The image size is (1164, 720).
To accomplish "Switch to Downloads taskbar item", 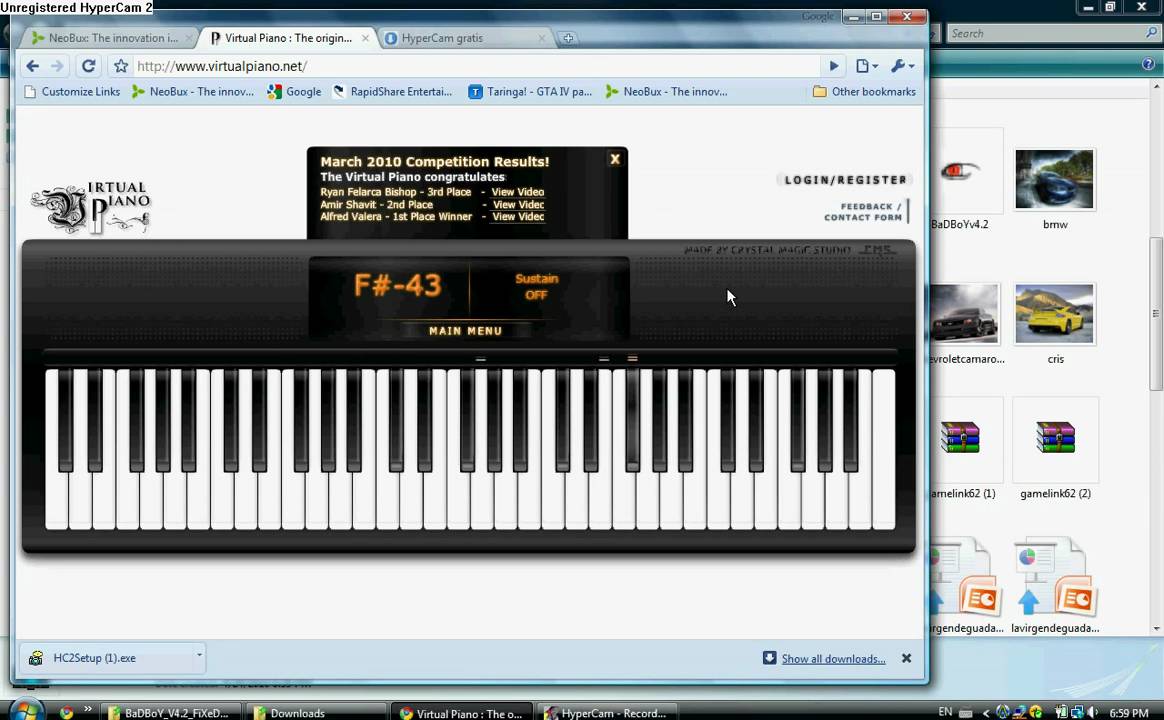I will click(315, 713).
